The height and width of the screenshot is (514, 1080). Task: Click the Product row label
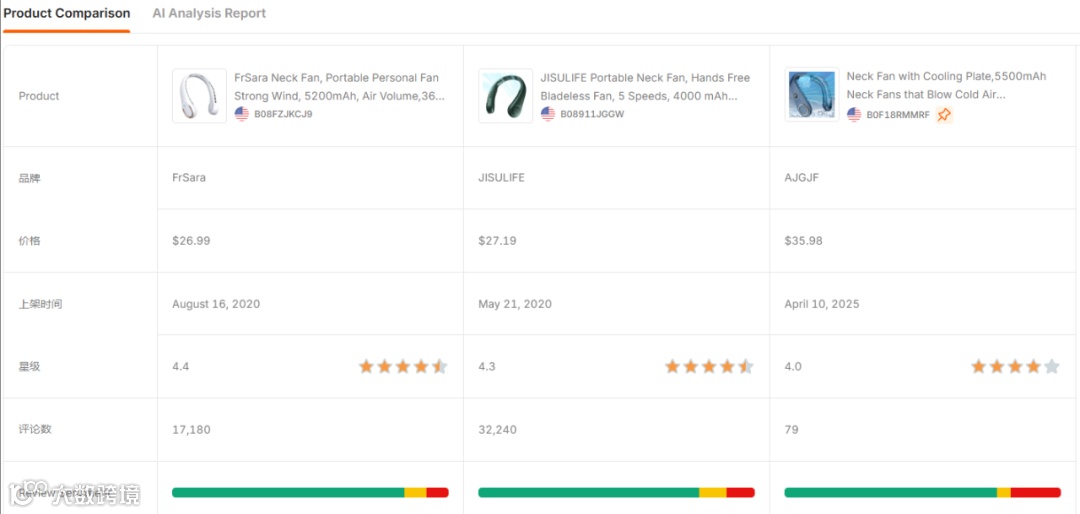39,96
